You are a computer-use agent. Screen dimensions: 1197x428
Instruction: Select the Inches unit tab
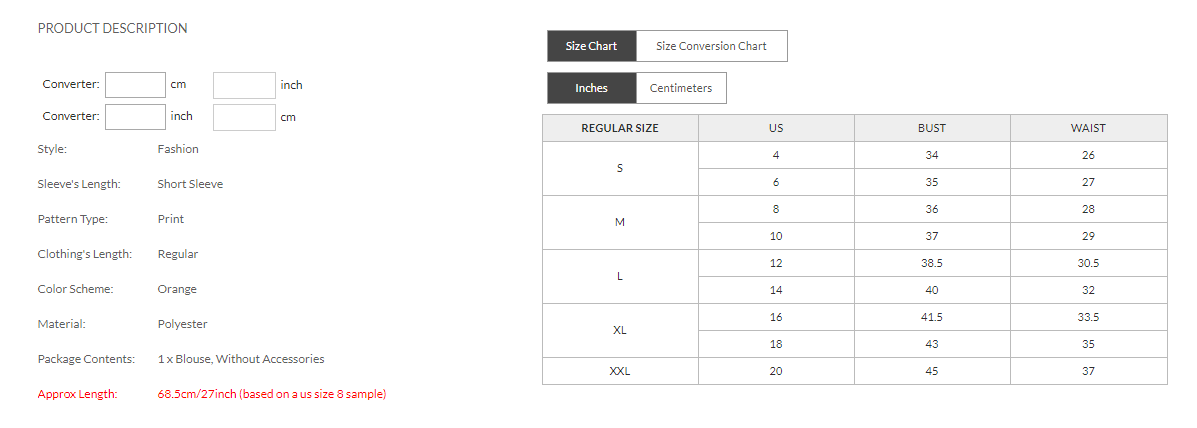(x=591, y=88)
